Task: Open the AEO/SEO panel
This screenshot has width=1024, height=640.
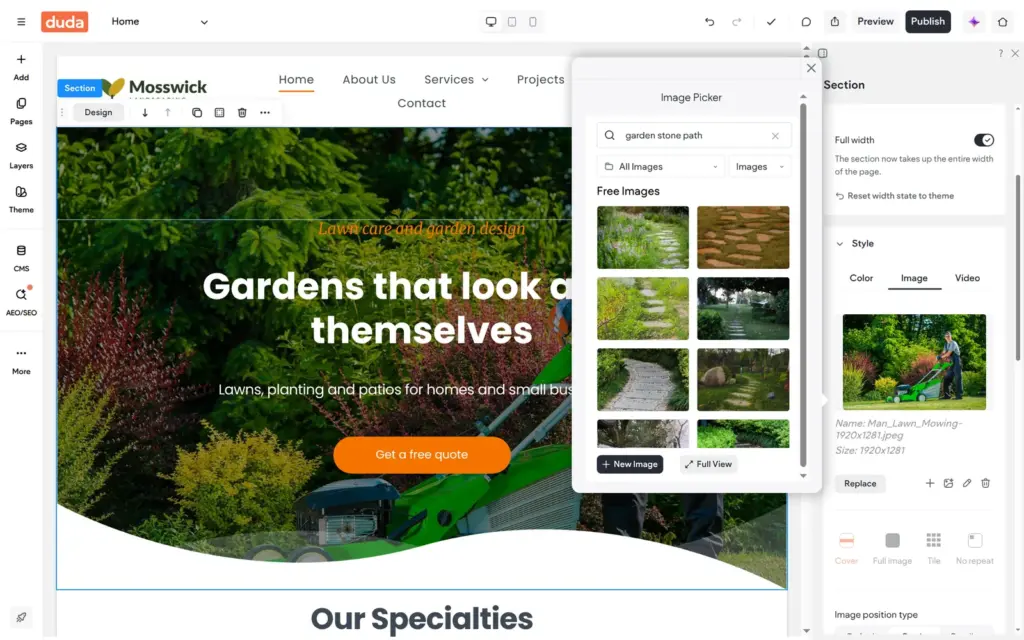Action: click(x=21, y=302)
